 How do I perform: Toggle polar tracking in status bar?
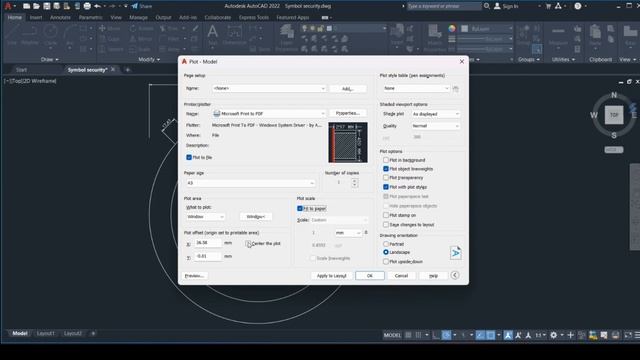pyautogui.click(x=447, y=335)
